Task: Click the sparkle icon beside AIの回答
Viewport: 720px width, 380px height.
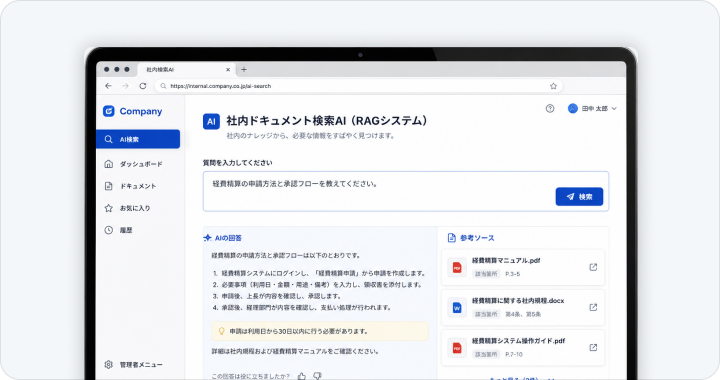Action: coord(208,238)
